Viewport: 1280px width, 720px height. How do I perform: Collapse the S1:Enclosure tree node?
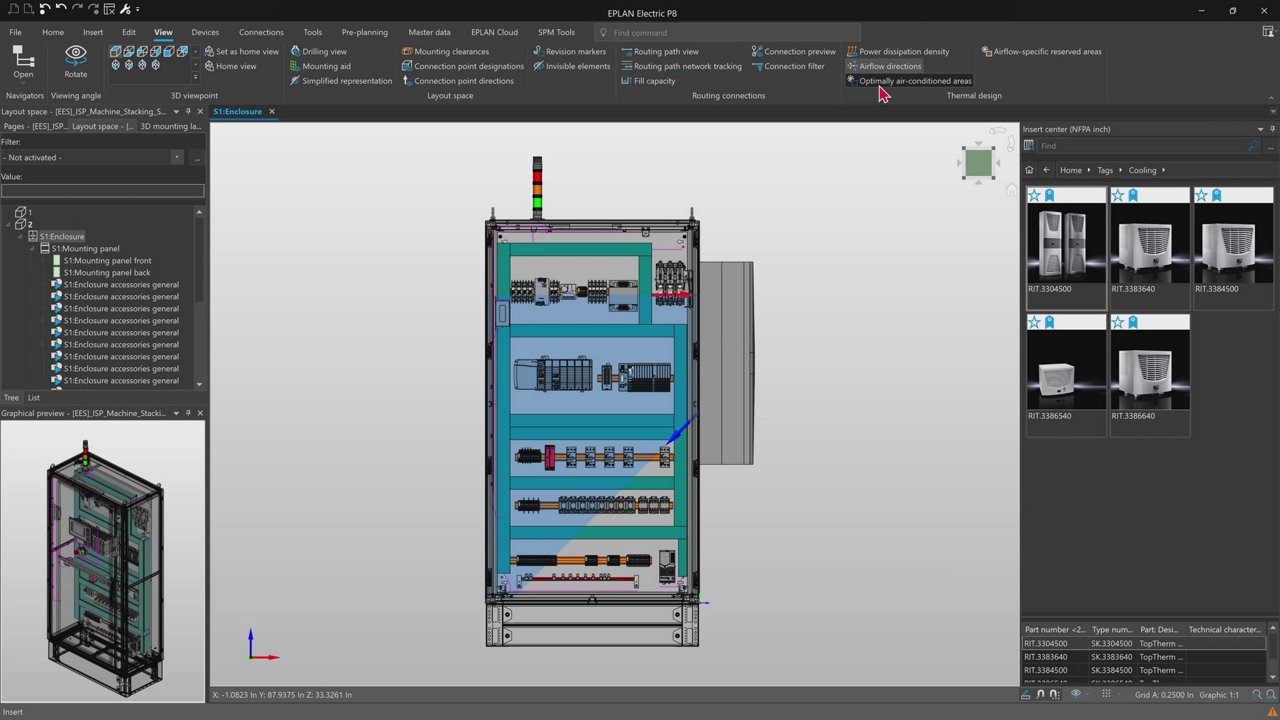click(x=21, y=236)
